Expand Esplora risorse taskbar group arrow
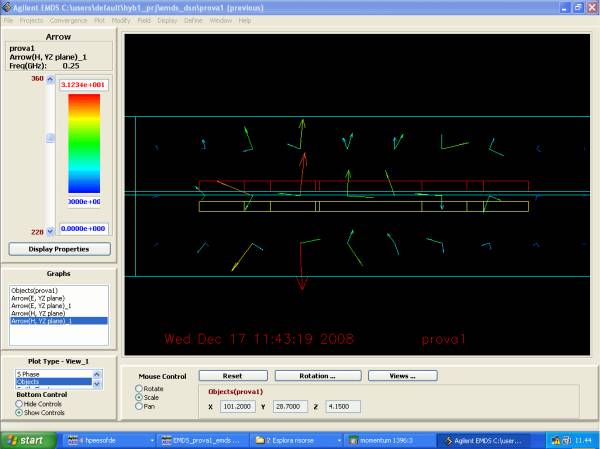 (x=339, y=441)
